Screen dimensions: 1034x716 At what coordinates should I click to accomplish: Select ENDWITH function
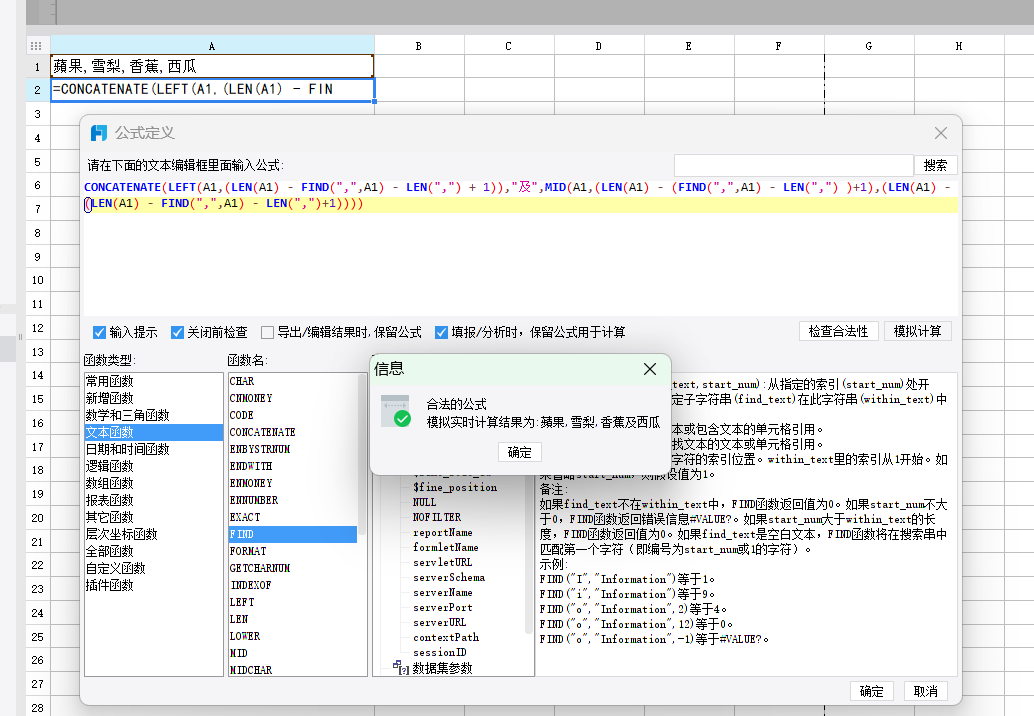[293, 466]
